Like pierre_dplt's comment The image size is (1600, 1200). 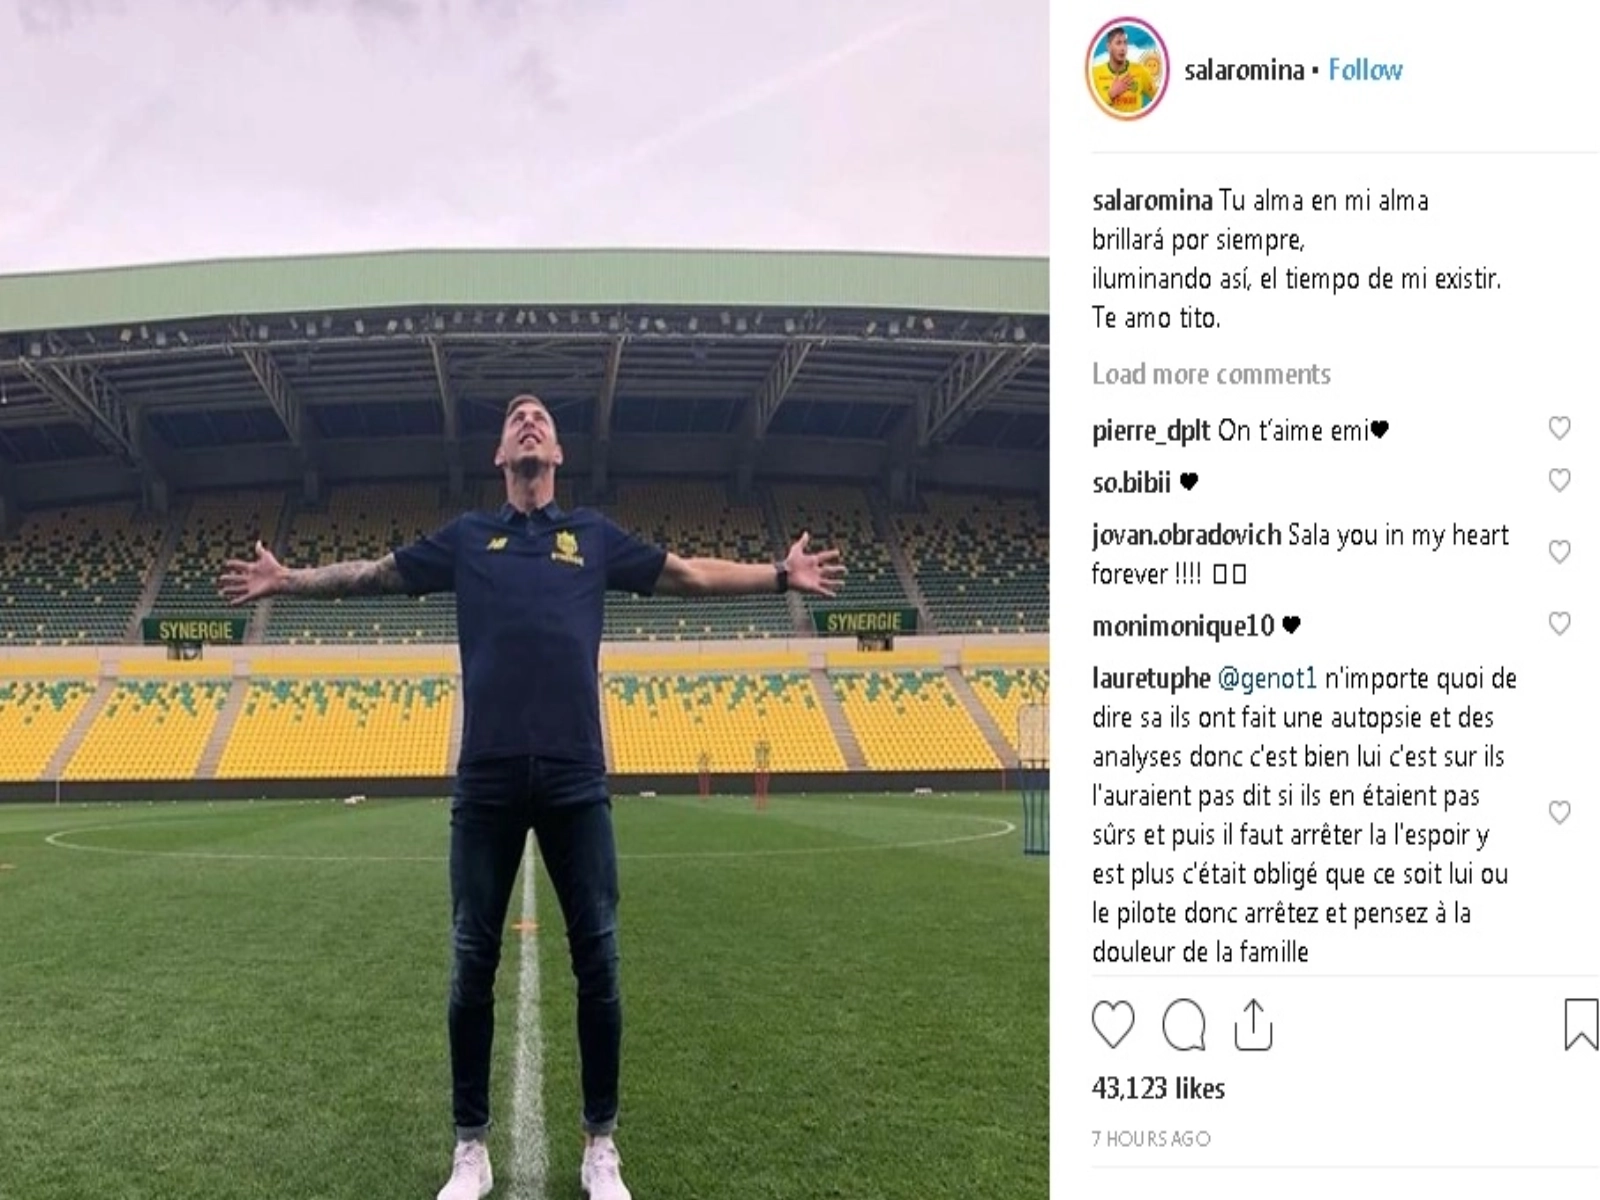pyautogui.click(x=1559, y=429)
